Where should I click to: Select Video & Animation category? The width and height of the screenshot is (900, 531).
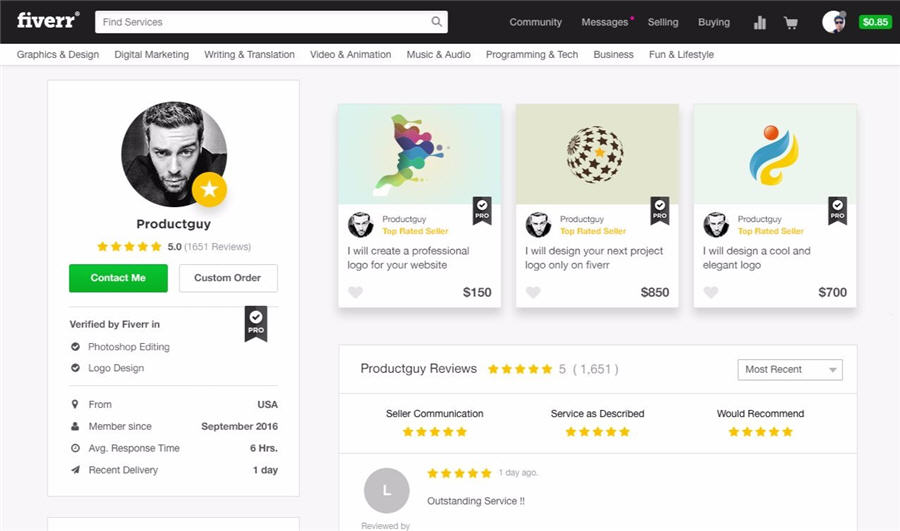coord(350,55)
